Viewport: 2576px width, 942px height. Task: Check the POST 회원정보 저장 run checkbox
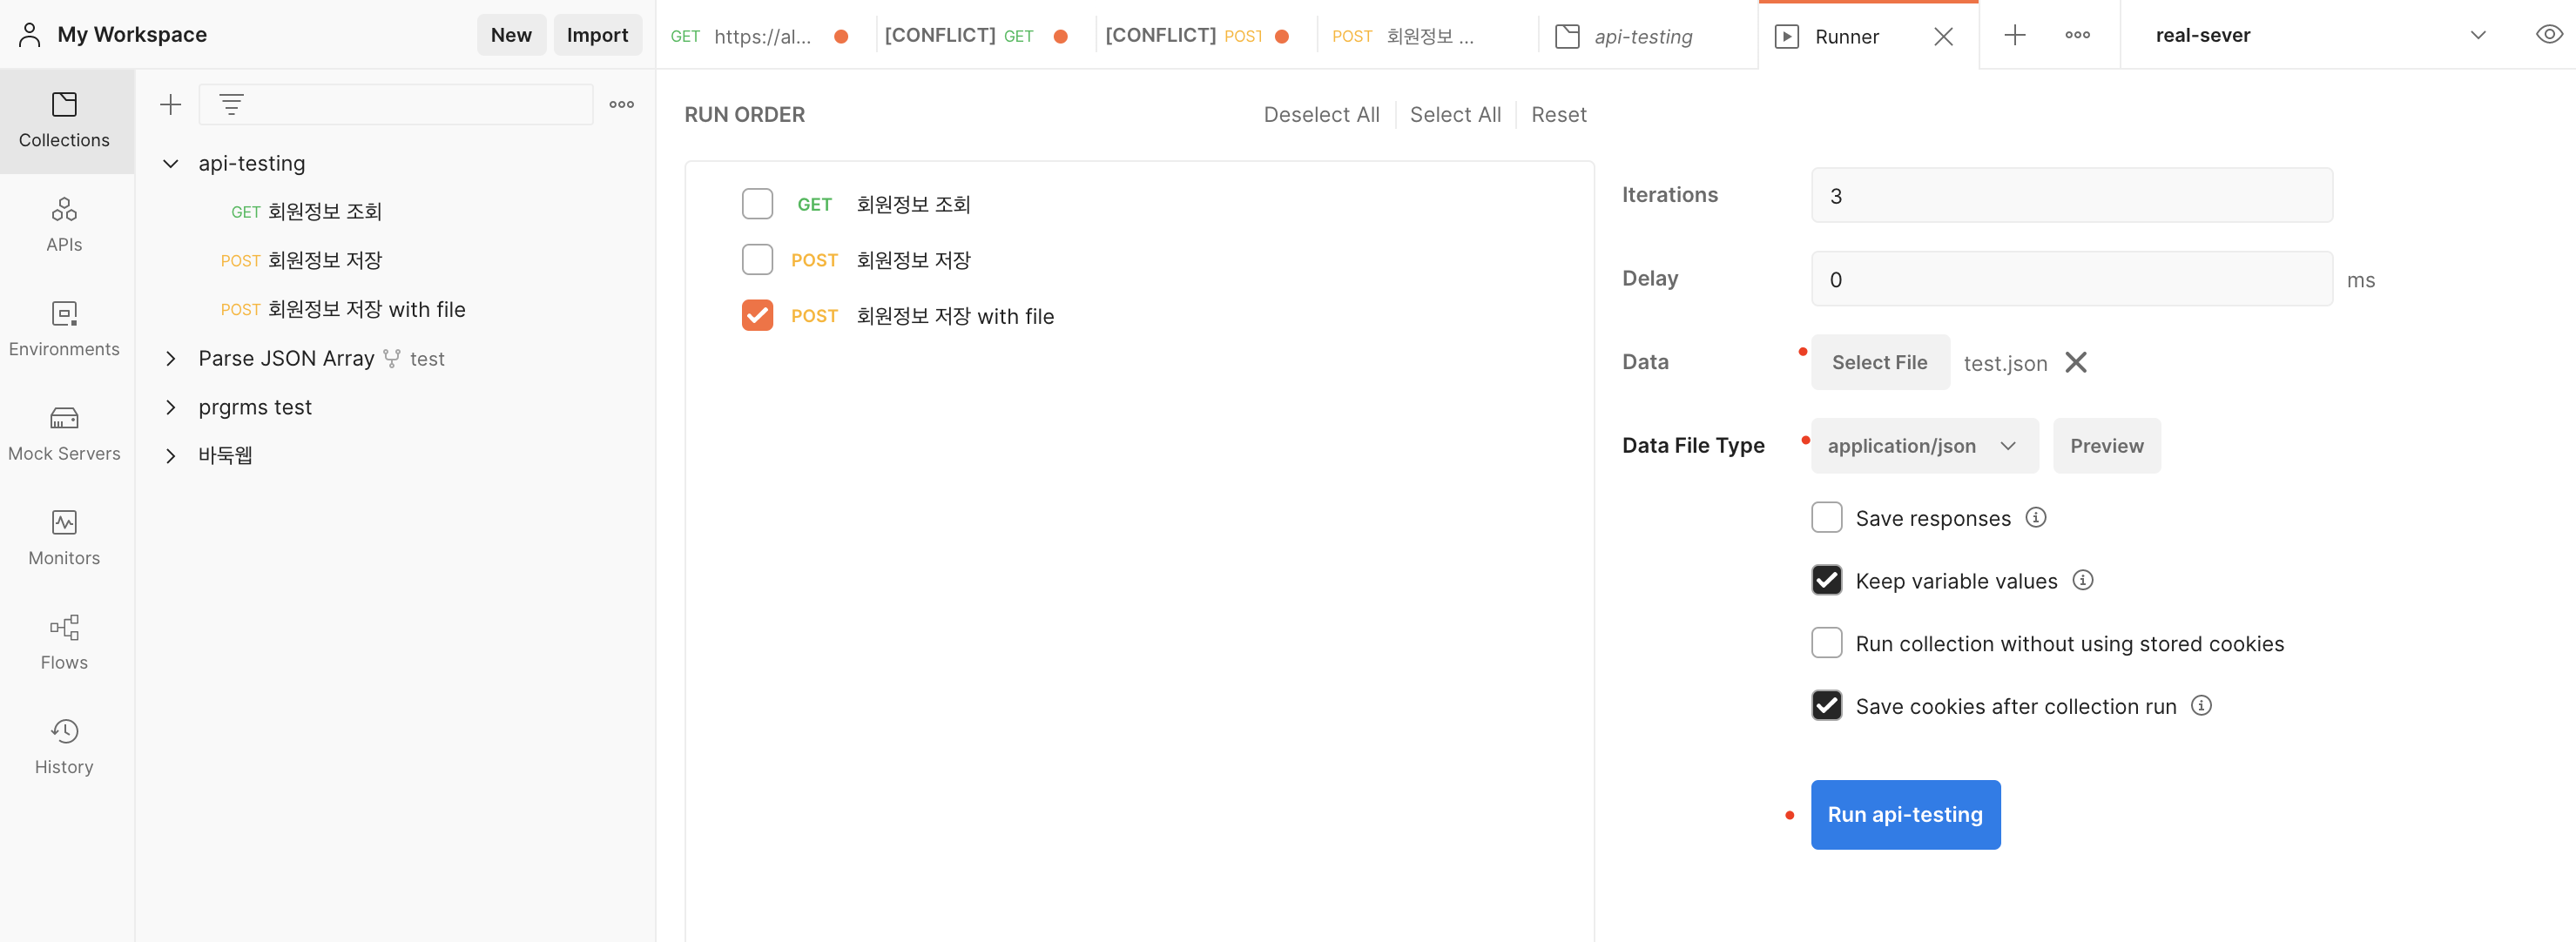[757, 260]
